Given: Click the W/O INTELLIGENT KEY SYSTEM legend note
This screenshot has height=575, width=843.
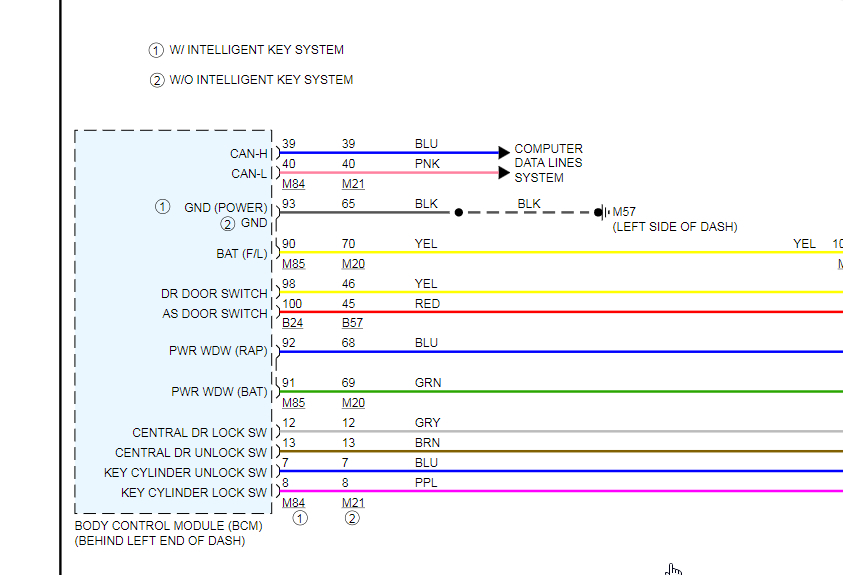Looking at the screenshot, I should coord(261,80).
